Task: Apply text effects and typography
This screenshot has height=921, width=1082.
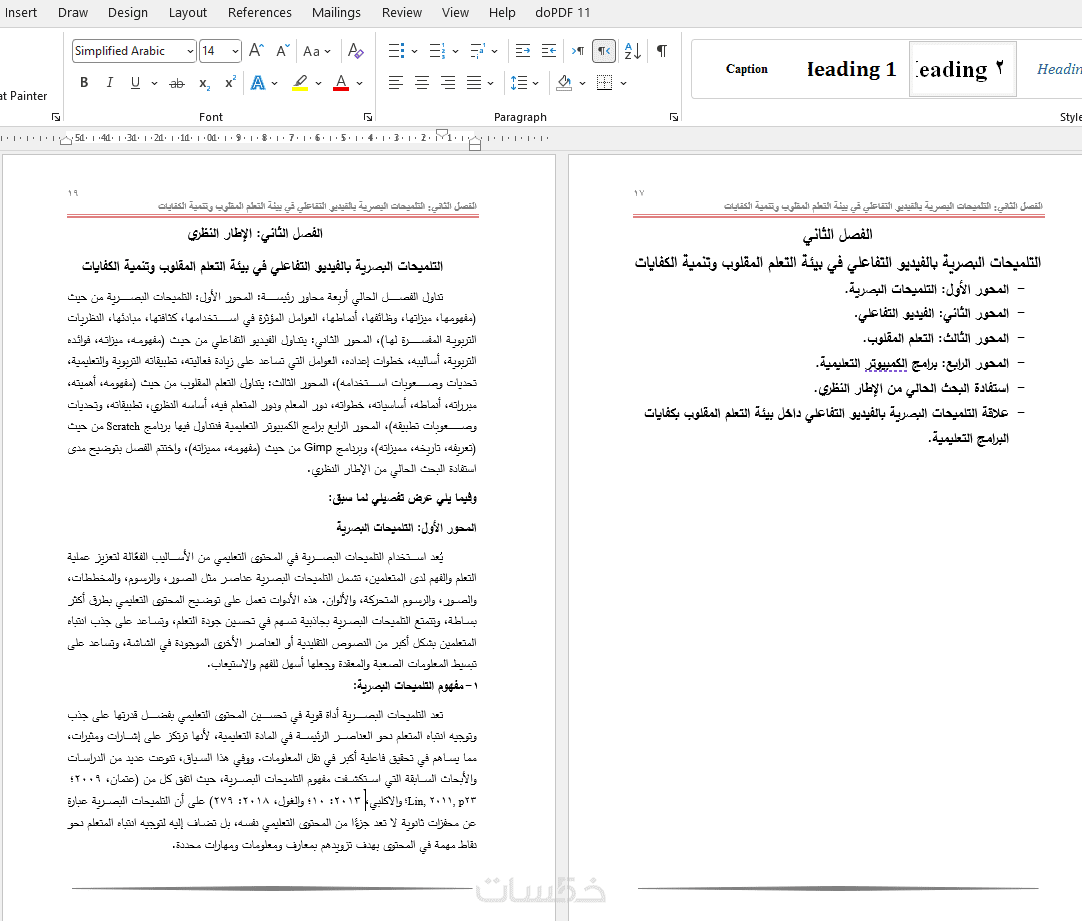Action: click(x=258, y=83)
